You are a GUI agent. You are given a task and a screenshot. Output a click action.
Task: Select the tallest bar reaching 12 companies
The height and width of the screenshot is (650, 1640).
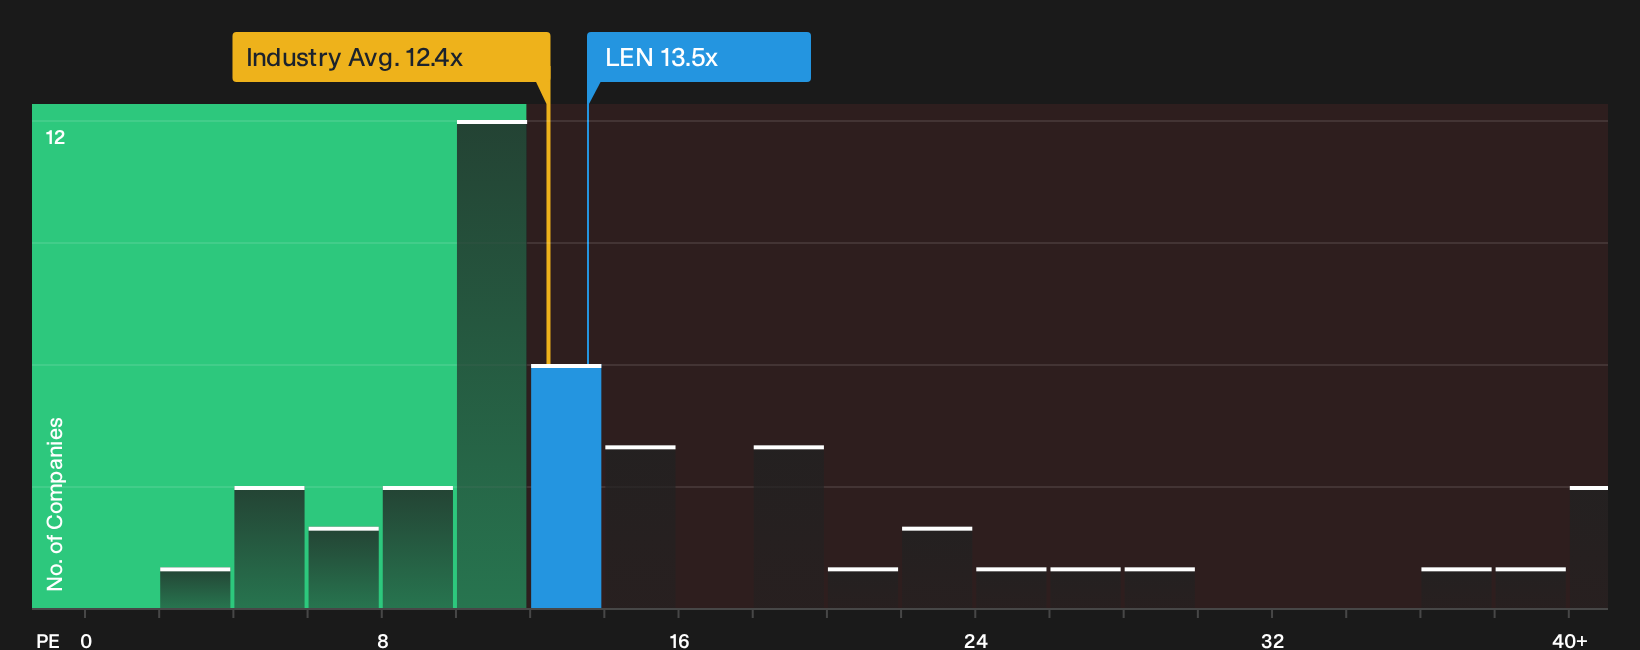click(x=492, y=364)
